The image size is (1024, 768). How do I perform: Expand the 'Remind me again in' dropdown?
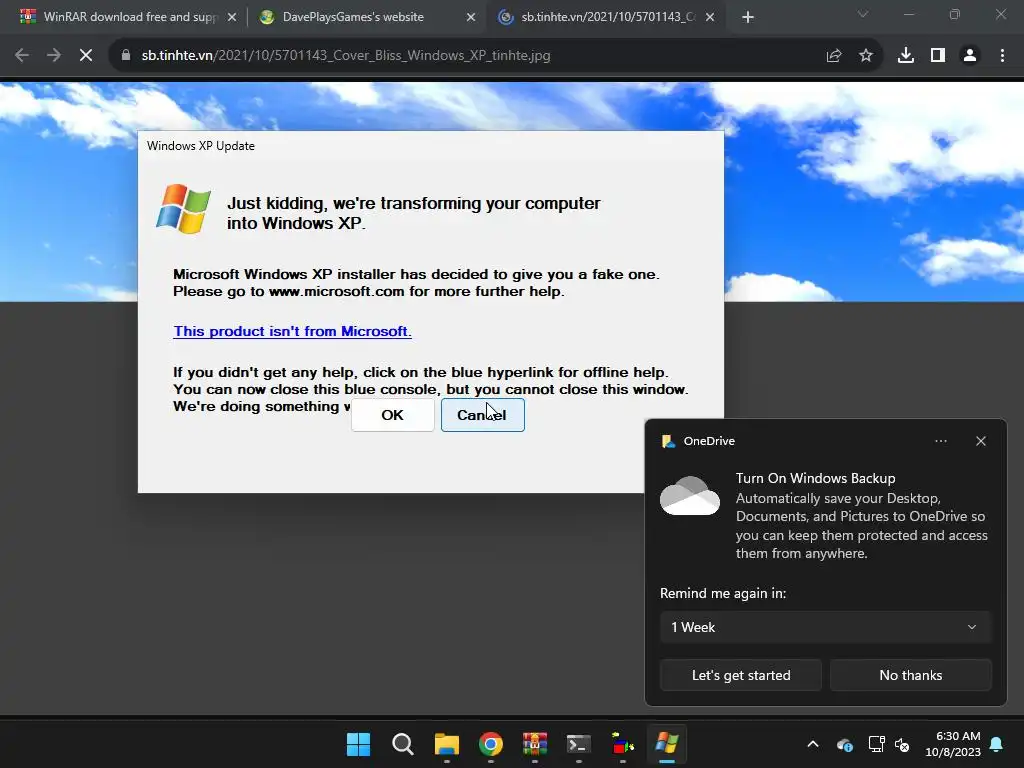(825, 627)
